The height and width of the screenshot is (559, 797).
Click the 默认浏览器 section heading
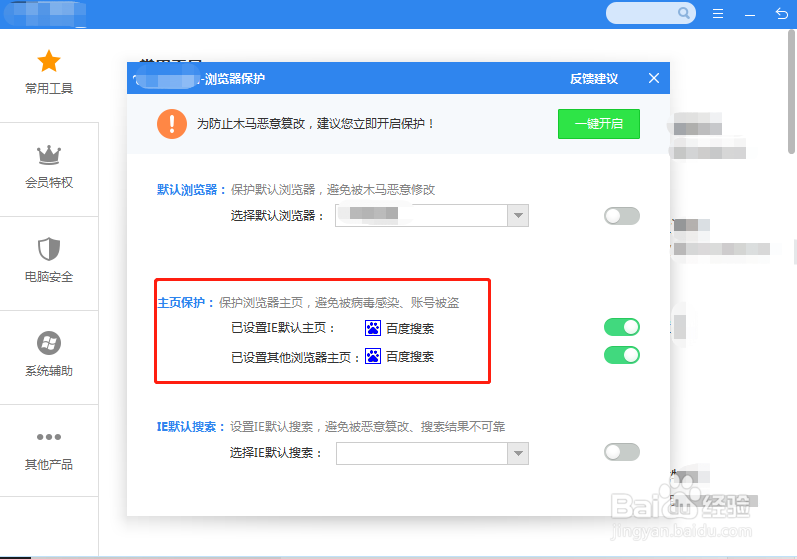[x=191, y=190]
